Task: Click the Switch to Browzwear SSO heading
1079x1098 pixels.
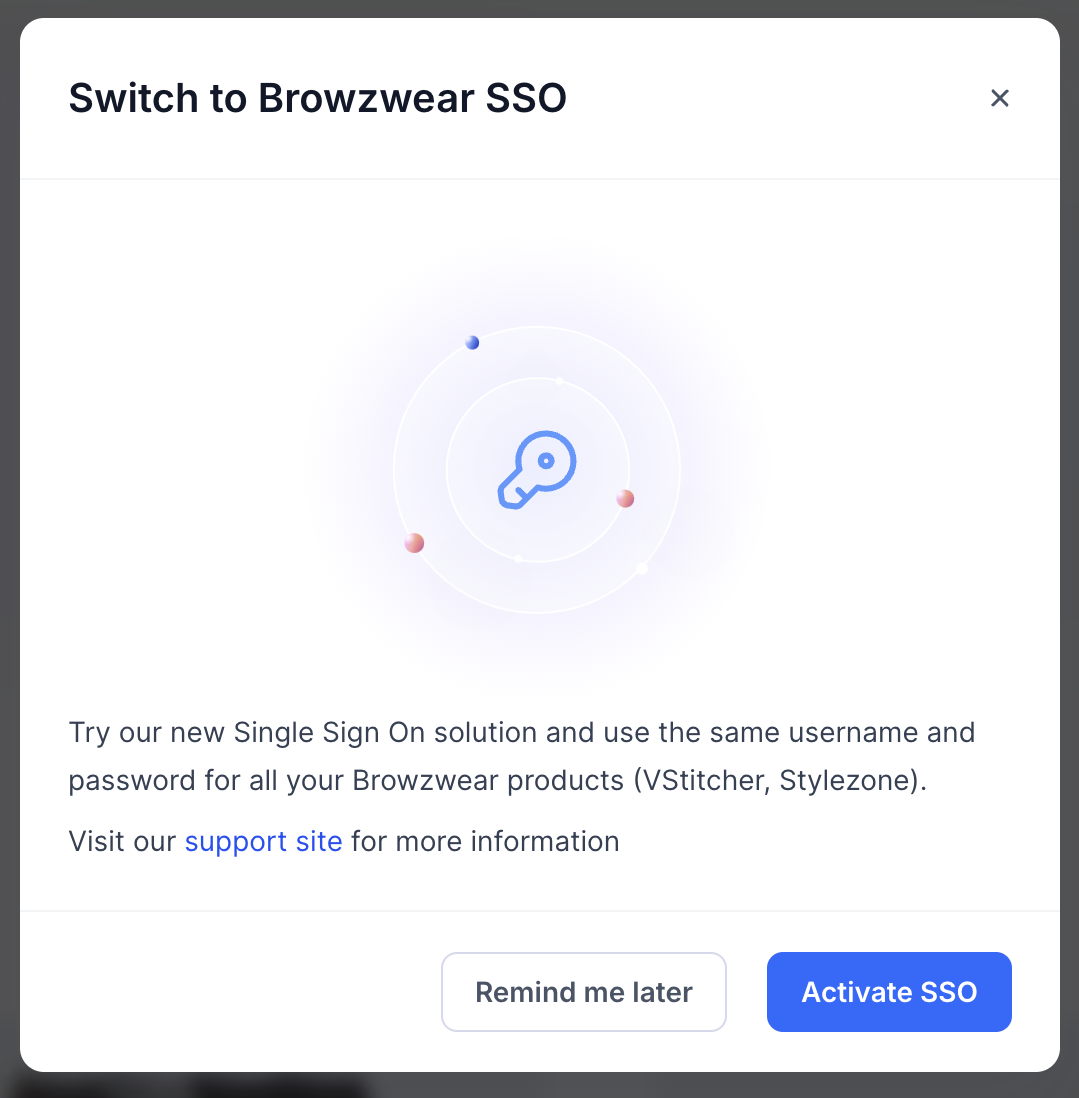Action: point(317,97)
